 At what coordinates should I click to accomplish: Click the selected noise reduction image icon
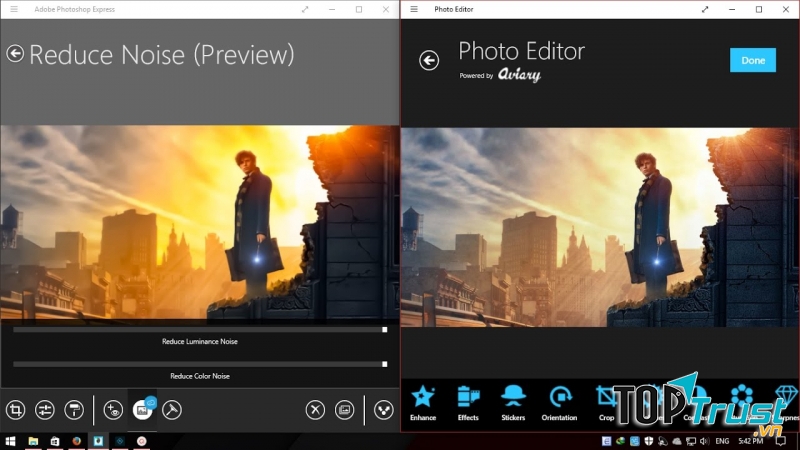(142, 410)
